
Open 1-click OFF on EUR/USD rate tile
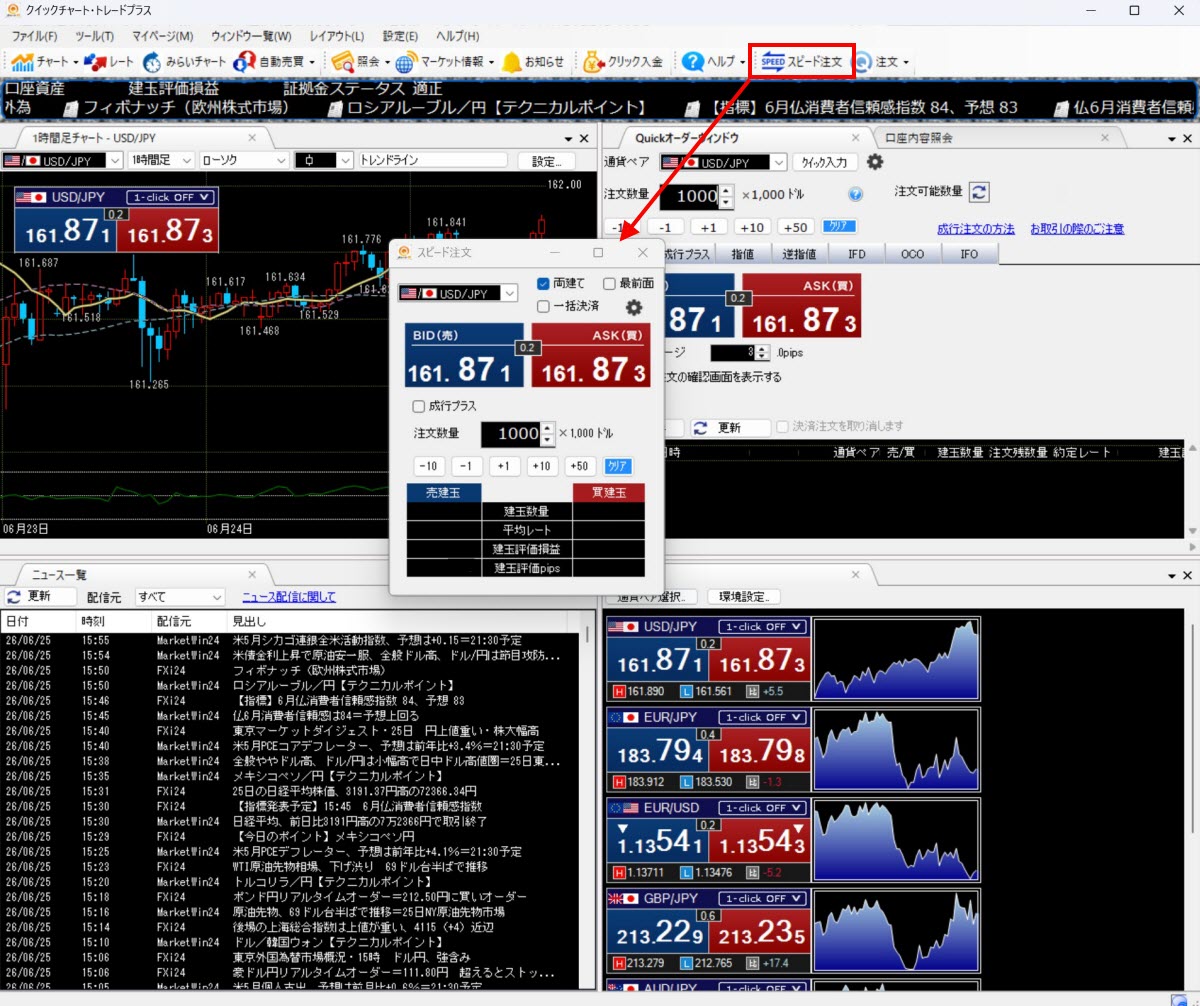pyautogui.click(x=763, y=808)
